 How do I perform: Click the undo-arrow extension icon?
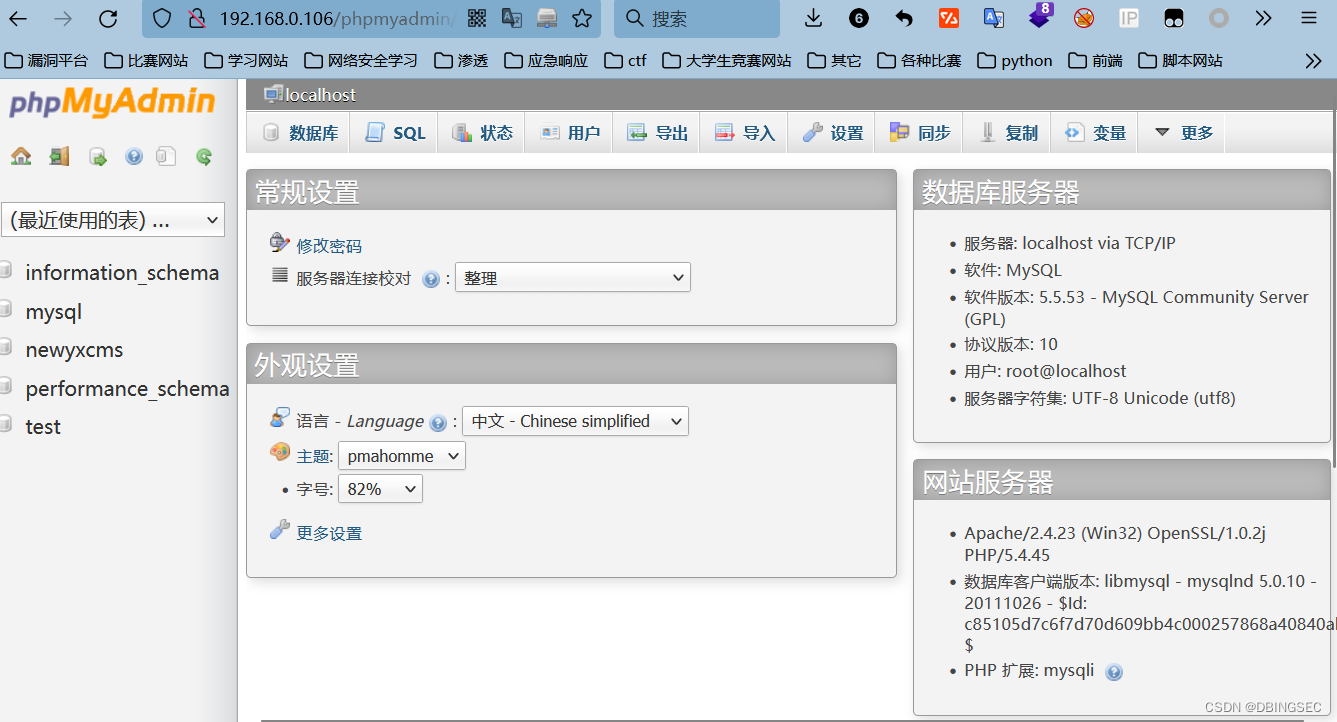(x=904, y=18)
